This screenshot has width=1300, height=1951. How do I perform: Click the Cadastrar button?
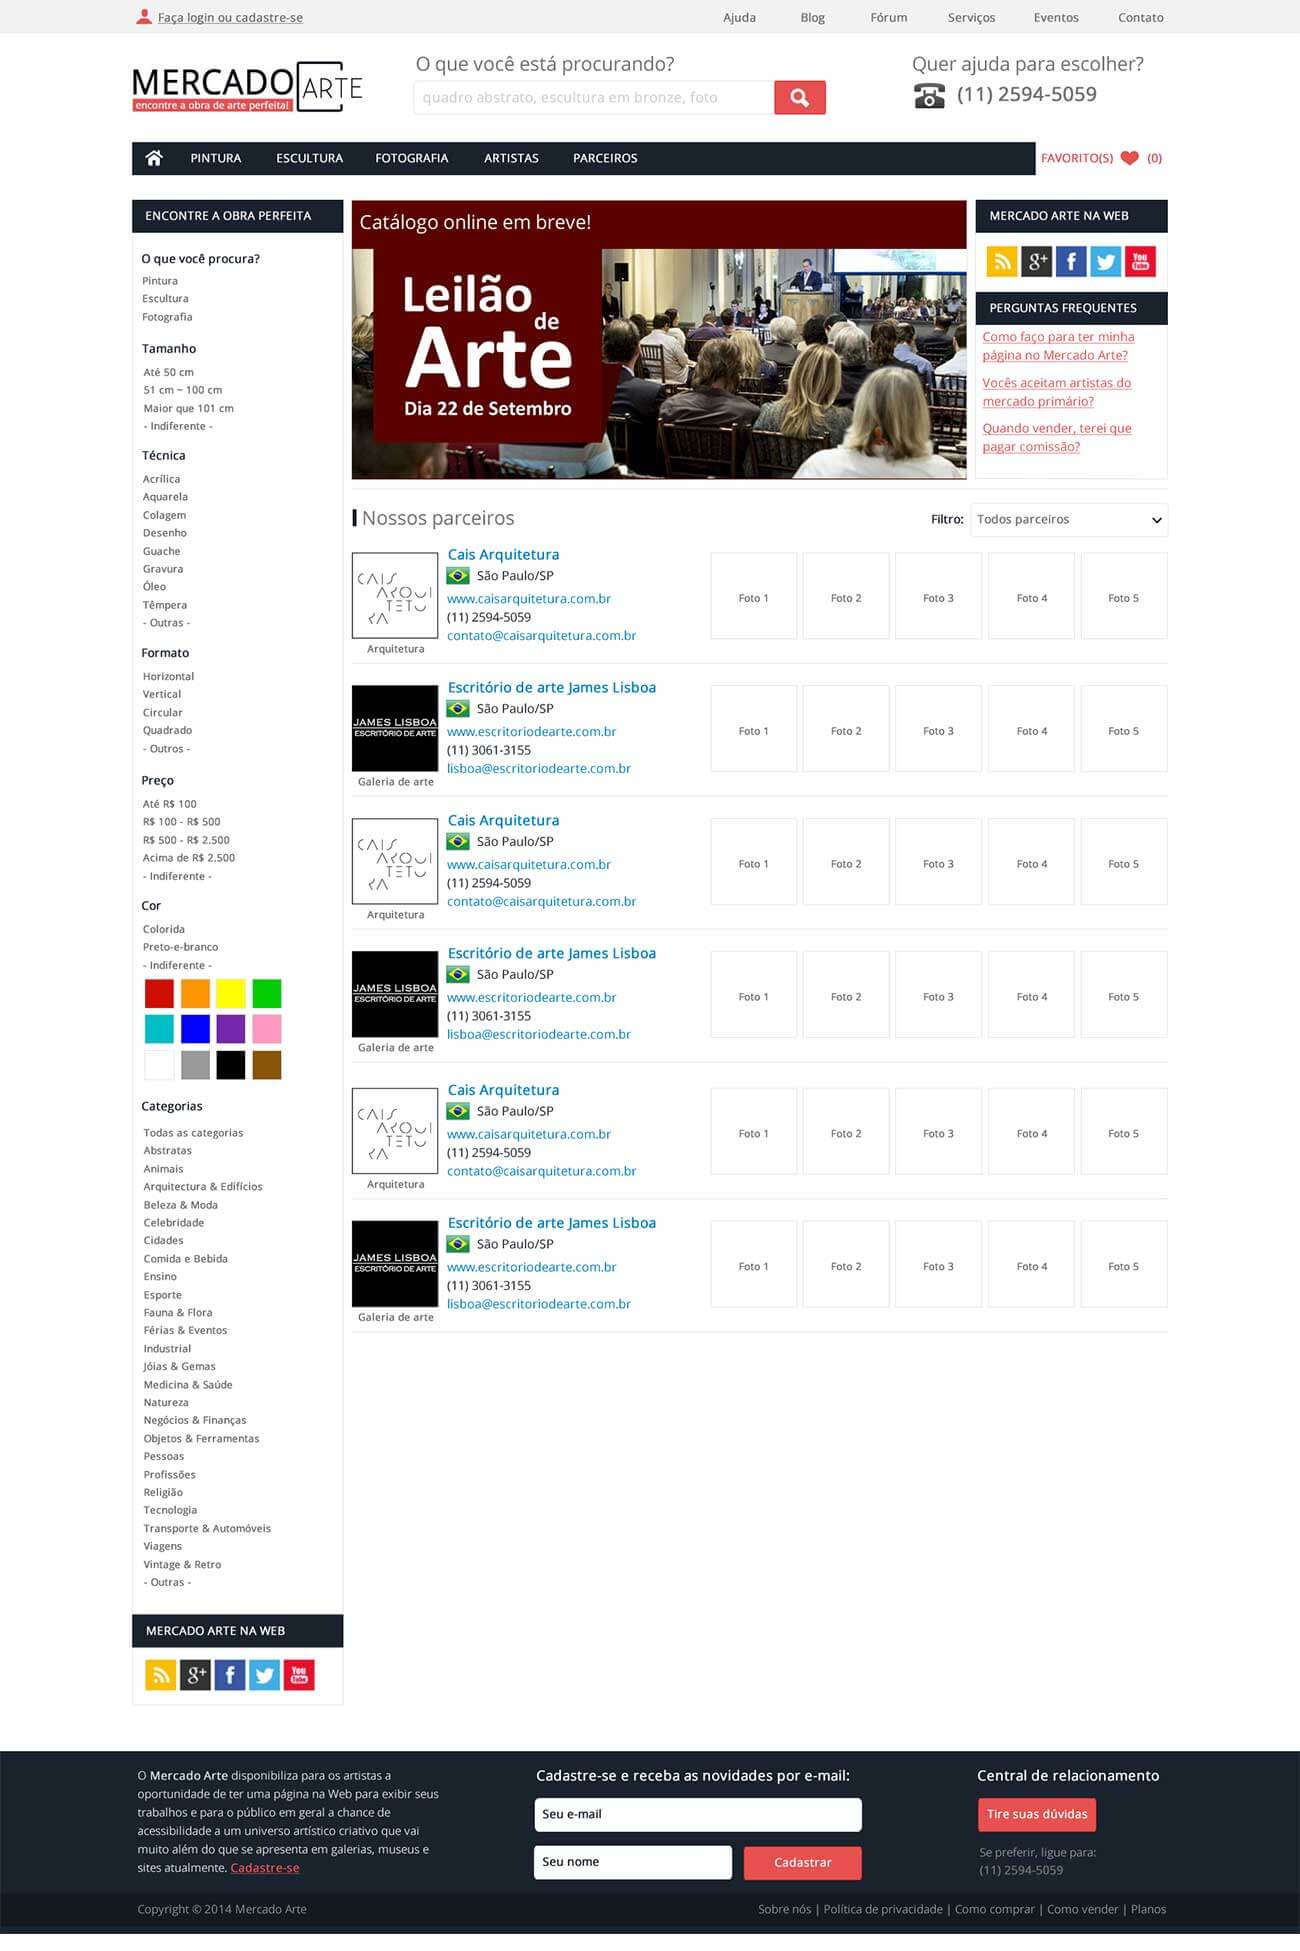803,1862
